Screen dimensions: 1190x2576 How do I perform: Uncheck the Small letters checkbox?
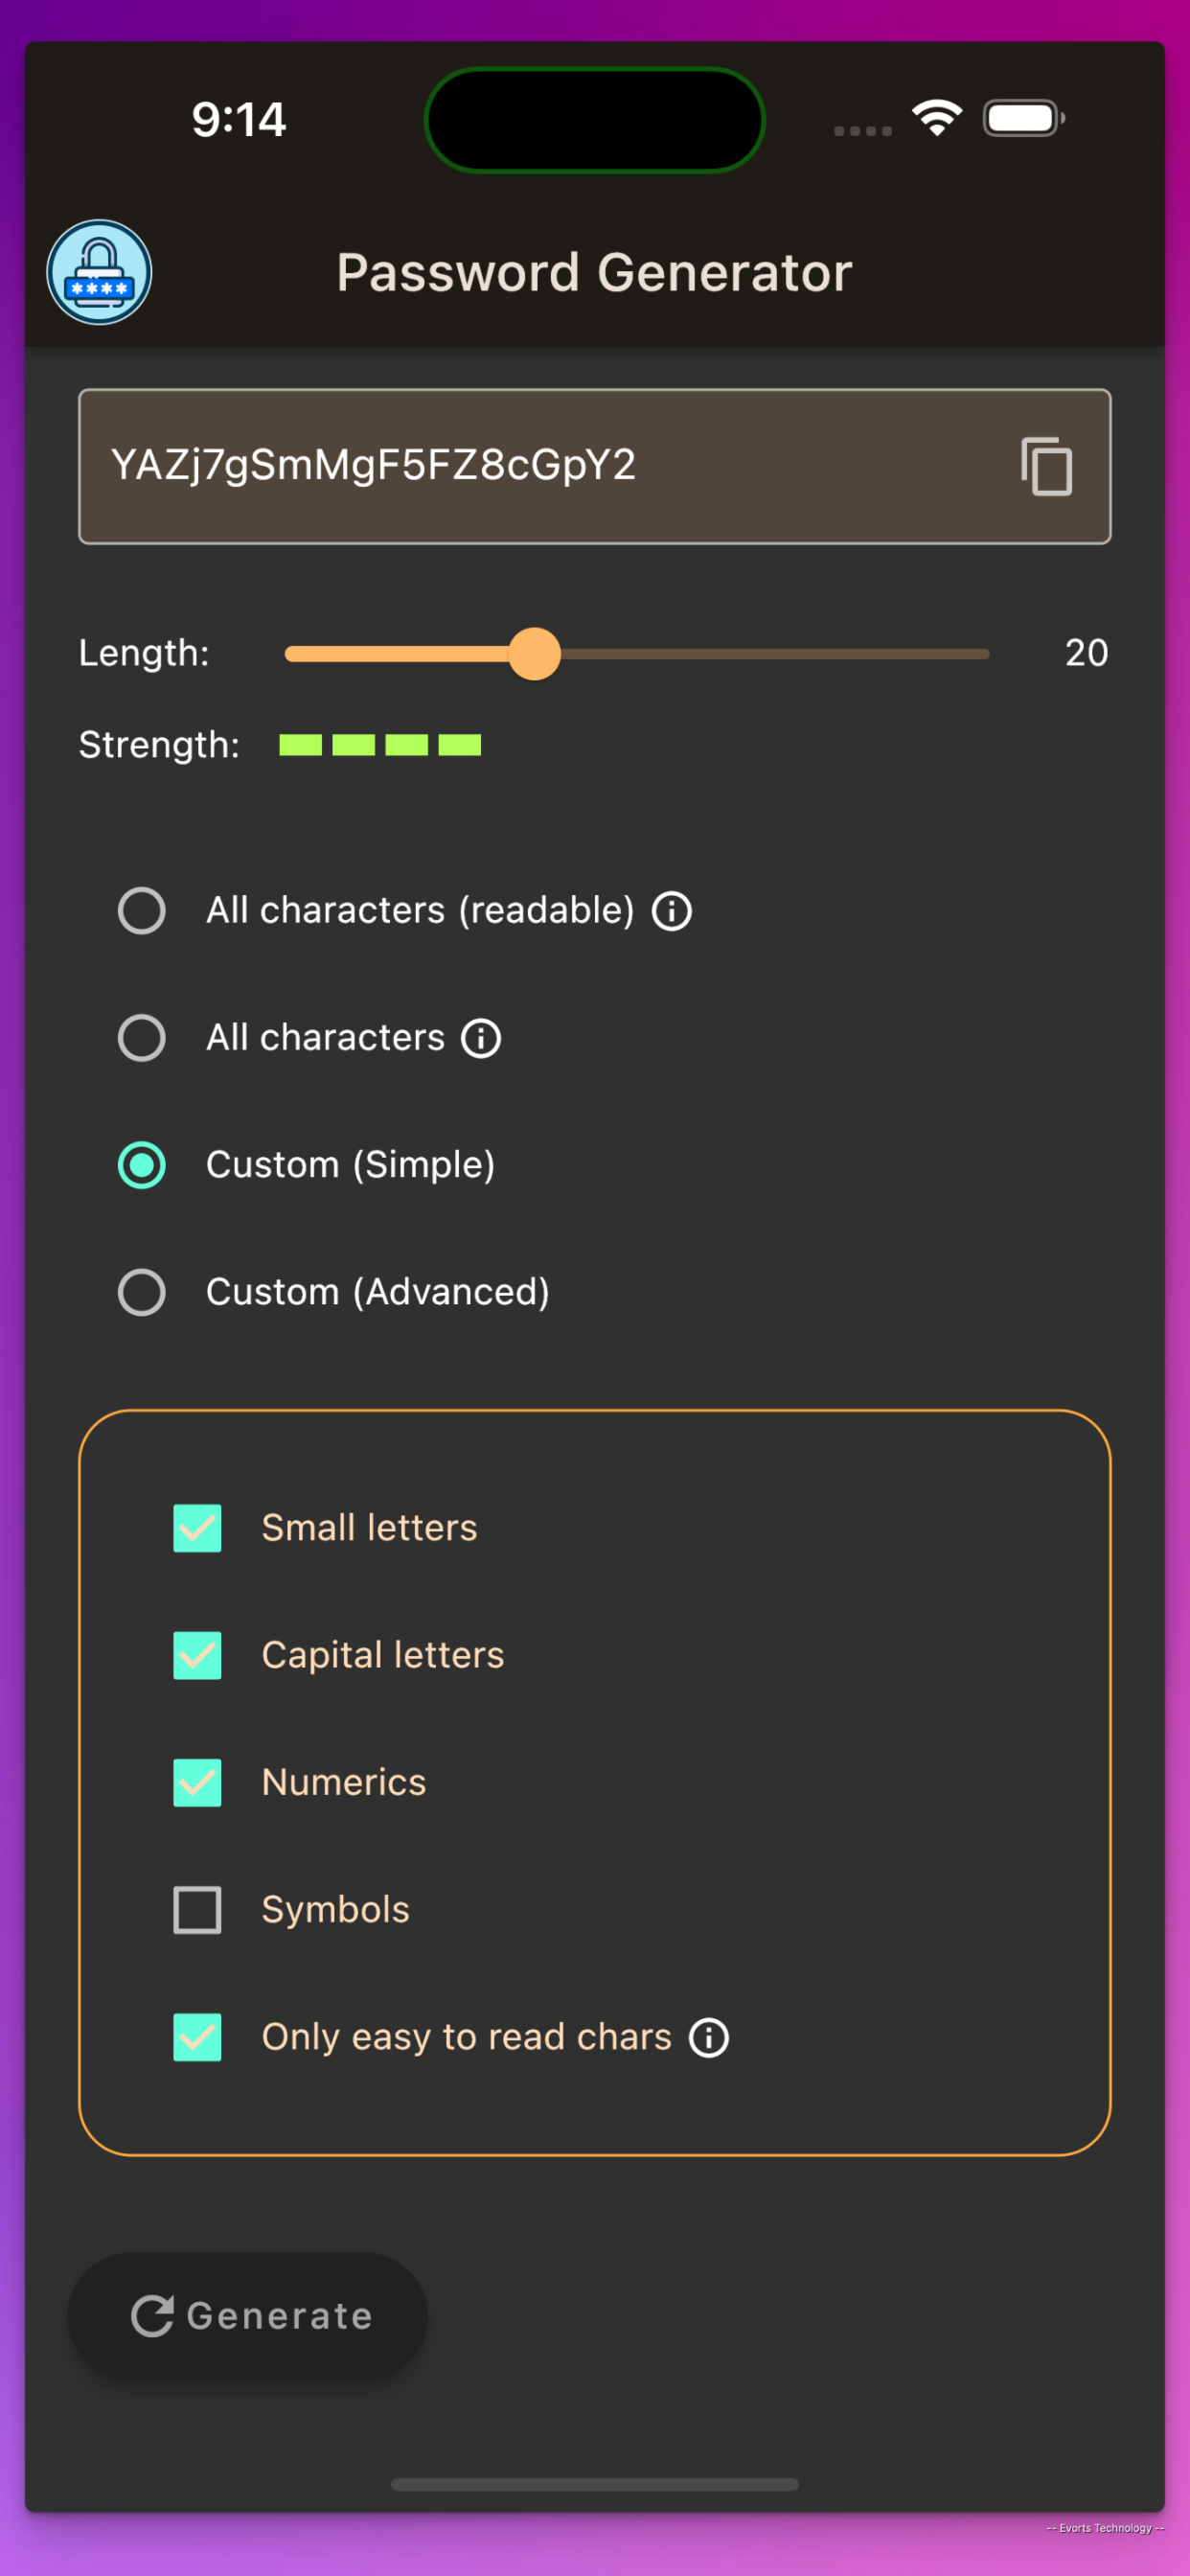pos(197,1528)
